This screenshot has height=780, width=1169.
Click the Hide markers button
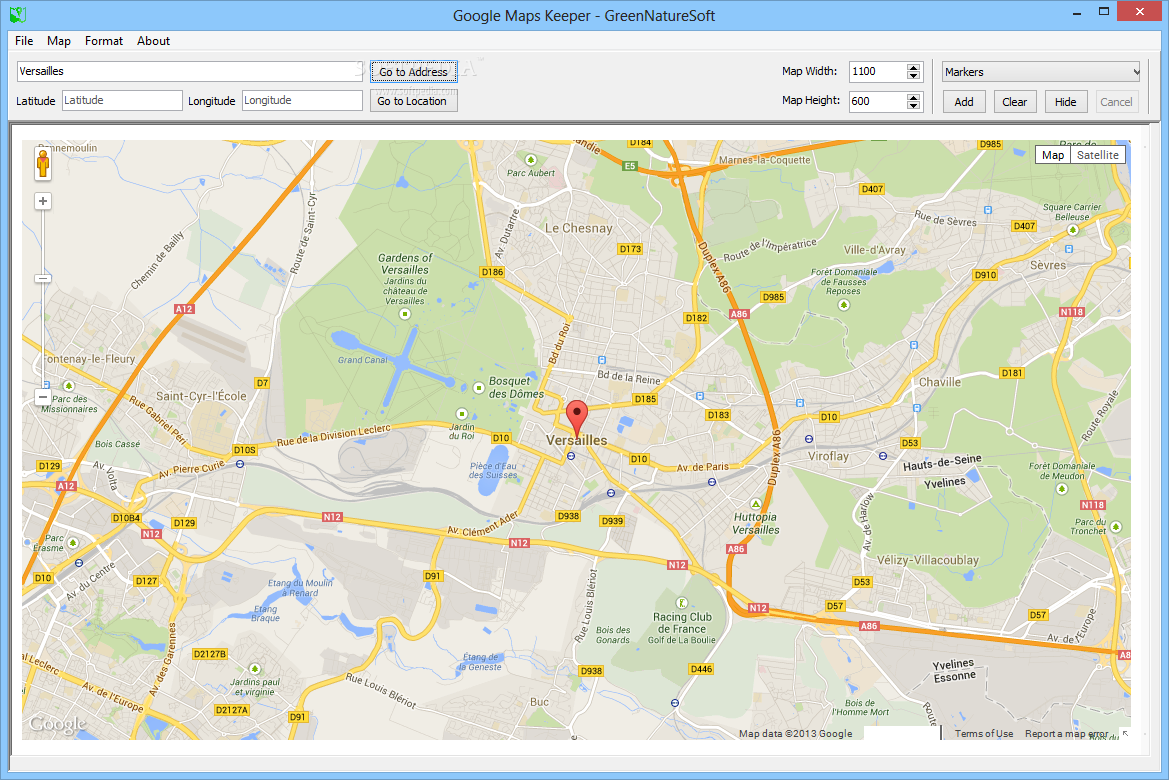tap(1065, 101)
